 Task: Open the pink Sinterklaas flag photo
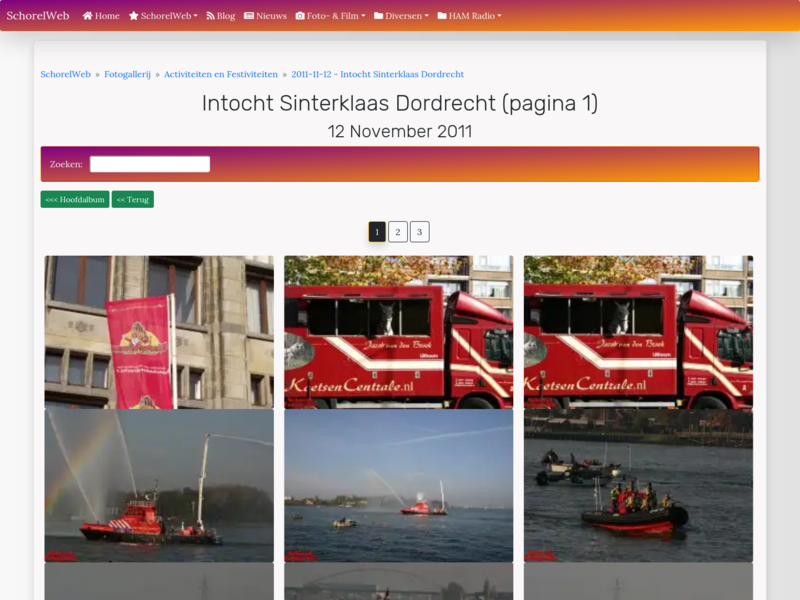click(x=159, y=332)
